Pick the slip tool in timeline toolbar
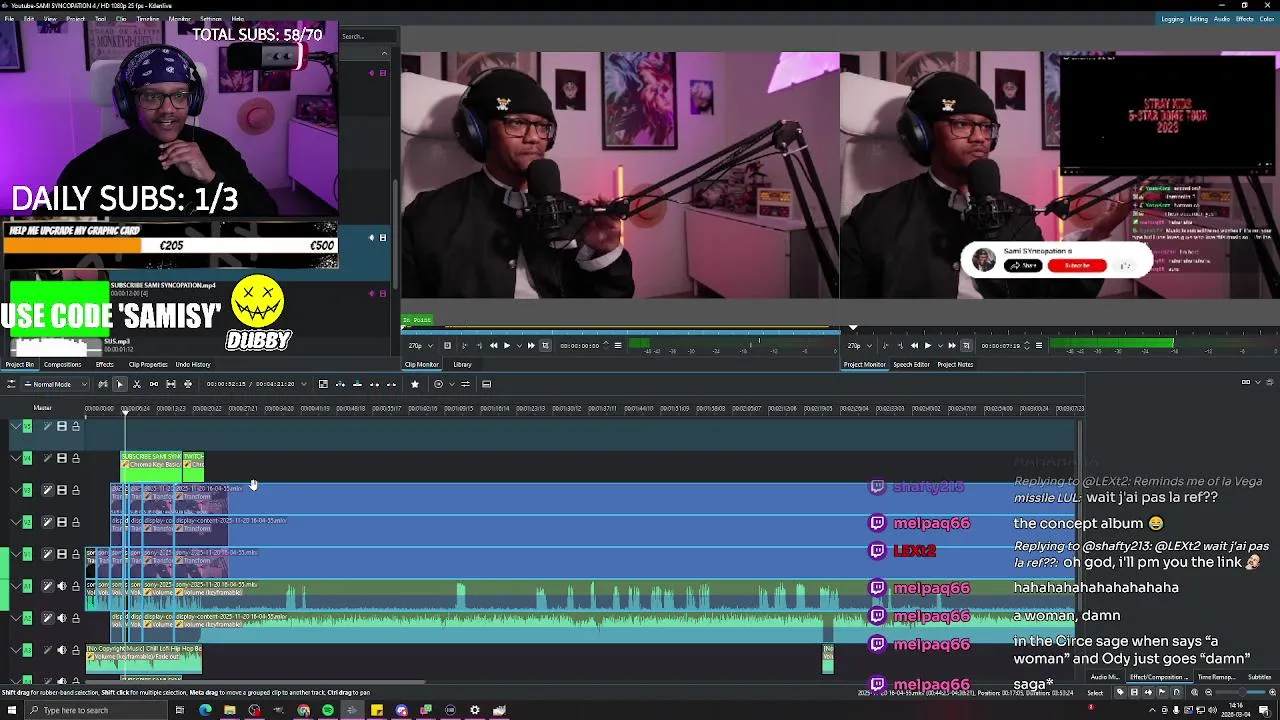This screenshot has width=1280, height=720. click(x=171, y=384)
